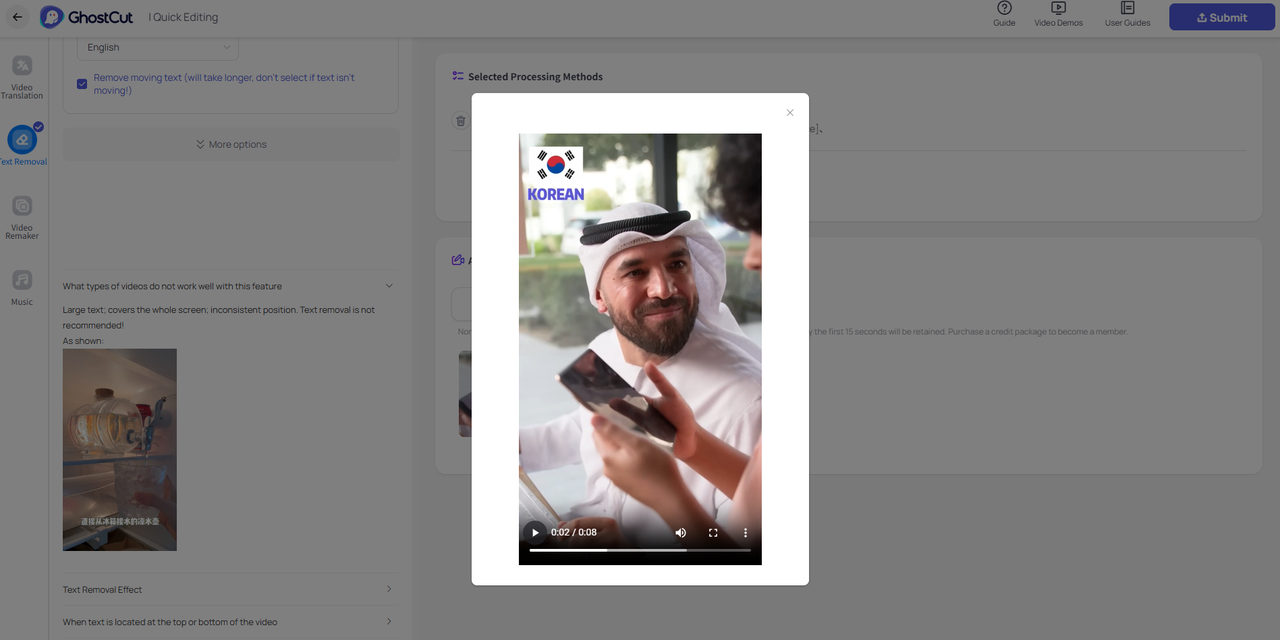The width and height of the screenshot is (1280, 640).
Task: Play the video preview
Action: tap(535, 533)
